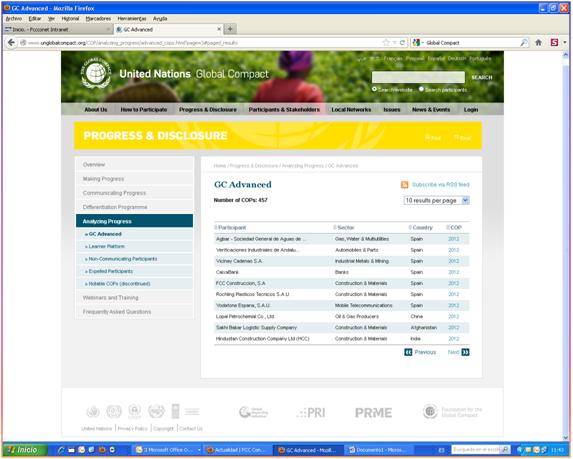Close the GC Advanced tab
The height and width of the screenshot is (459, 573).
click(x=219, y=29)
